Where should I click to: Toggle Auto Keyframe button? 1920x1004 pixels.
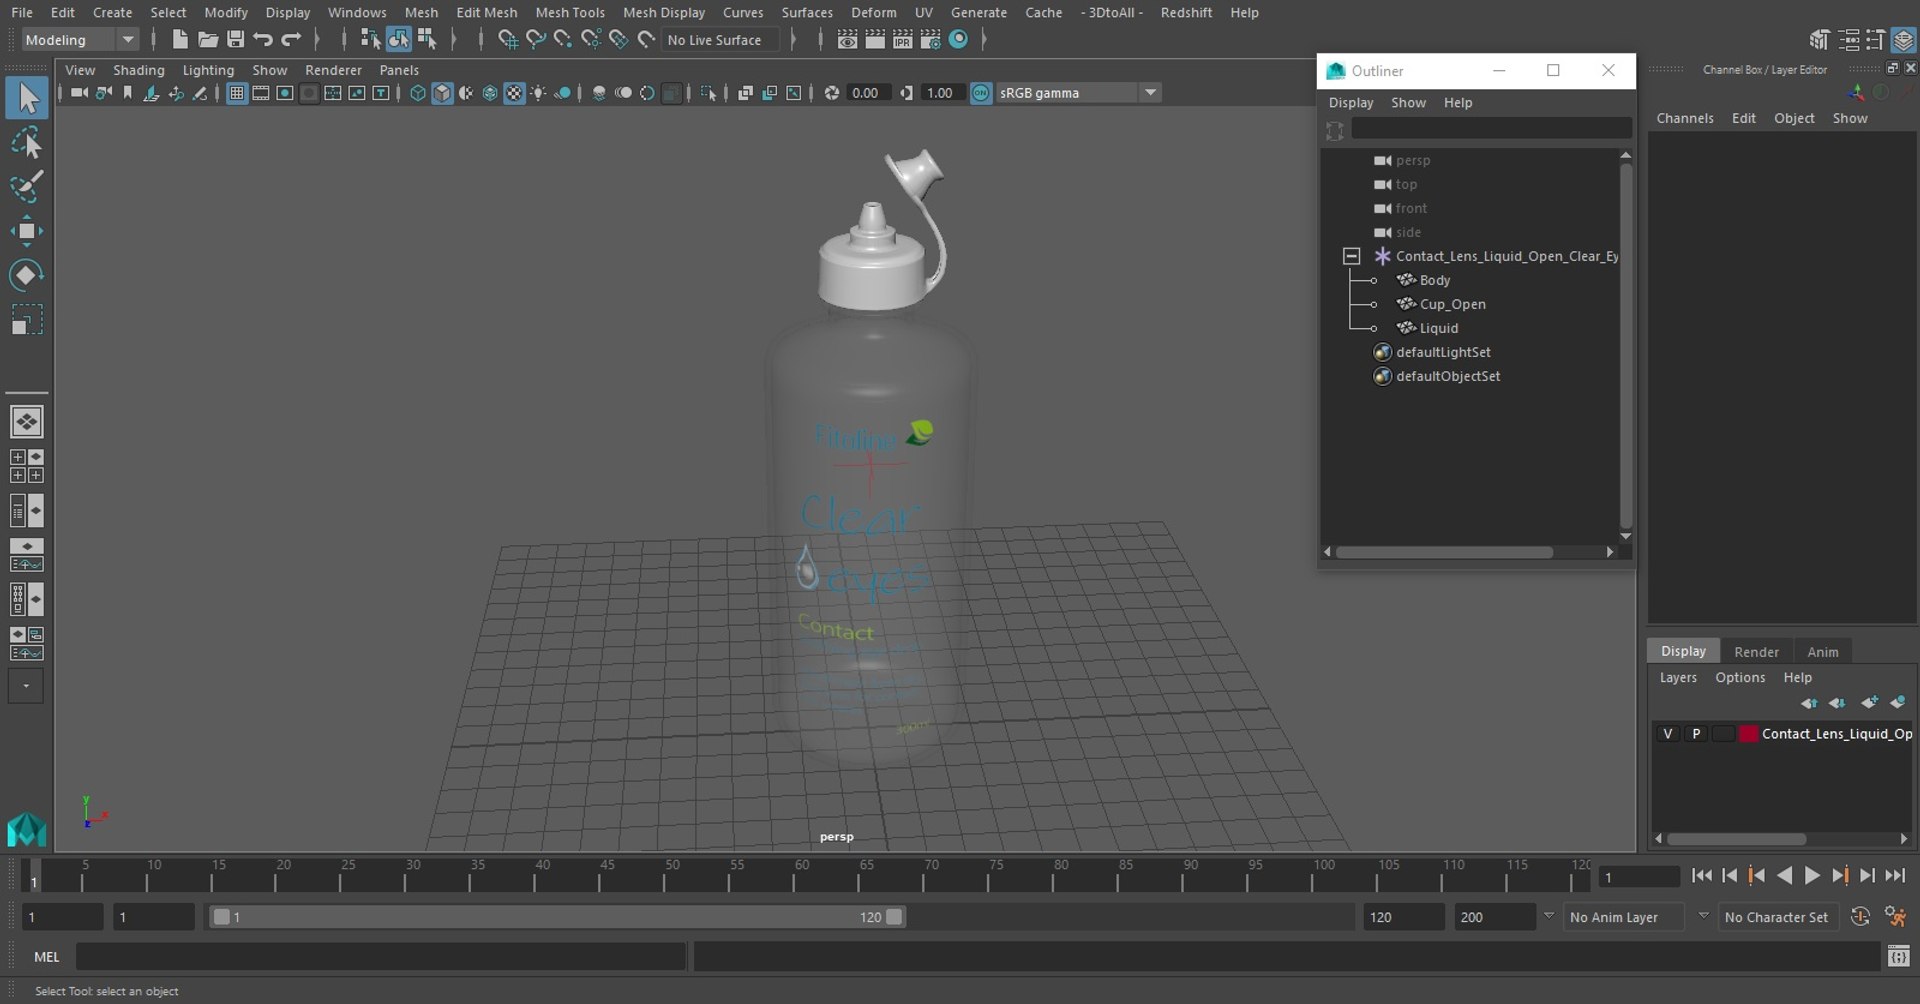(x=1860, y=916)
